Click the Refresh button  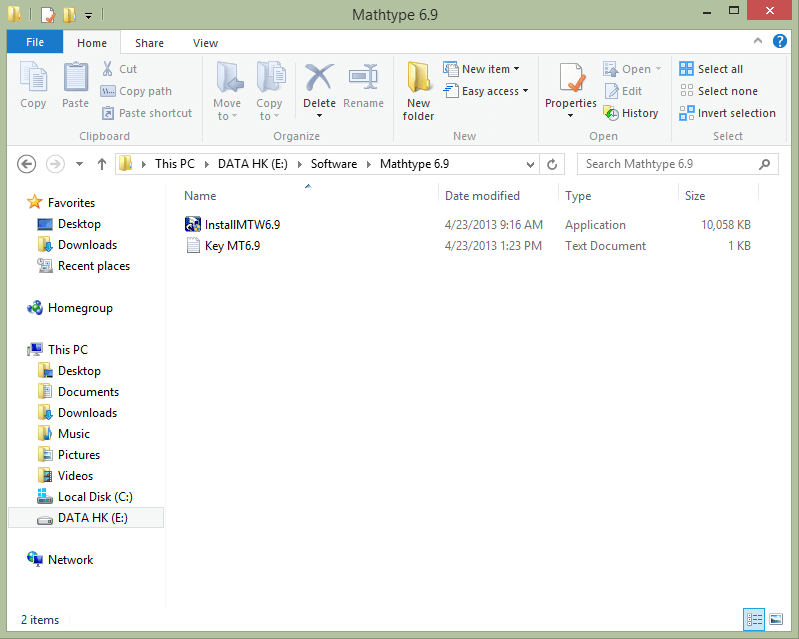(x=552, y=164)
